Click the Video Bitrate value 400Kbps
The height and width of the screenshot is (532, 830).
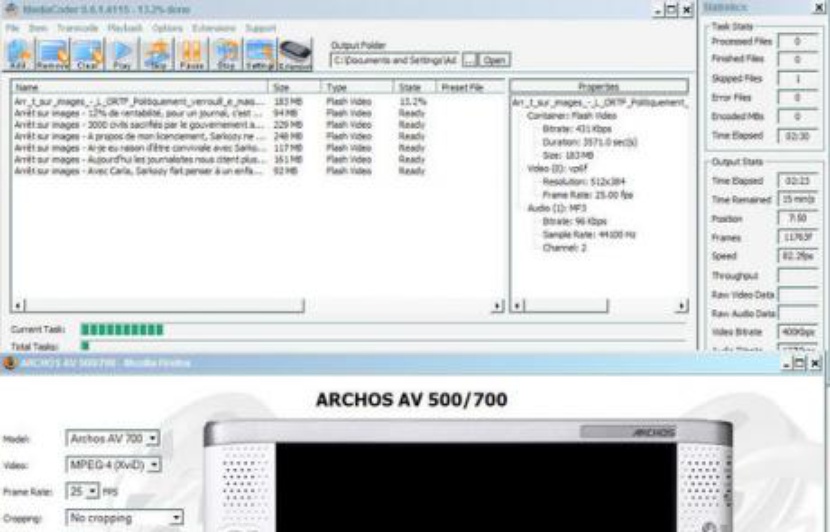[x=798, y=332]
